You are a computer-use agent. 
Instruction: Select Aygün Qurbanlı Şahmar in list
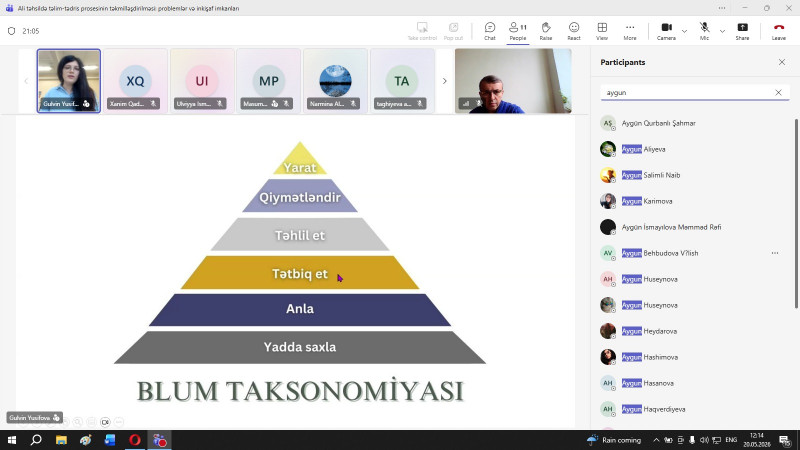click(694, 123)
